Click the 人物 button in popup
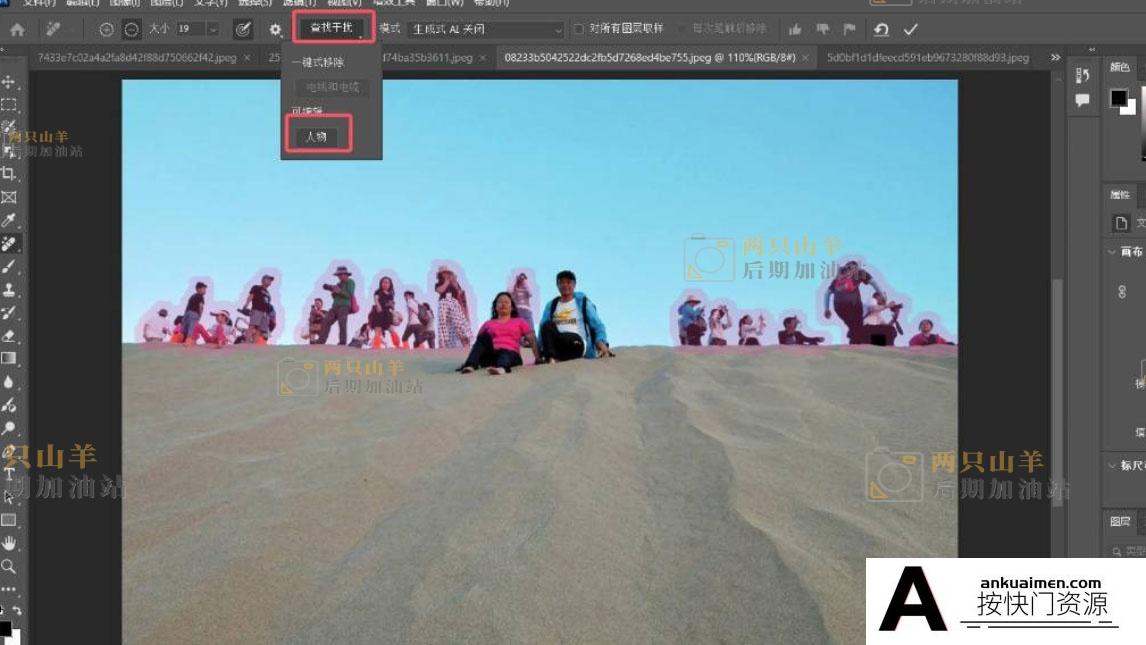Viewport: 1146px width, 645px height. (316, 137)
